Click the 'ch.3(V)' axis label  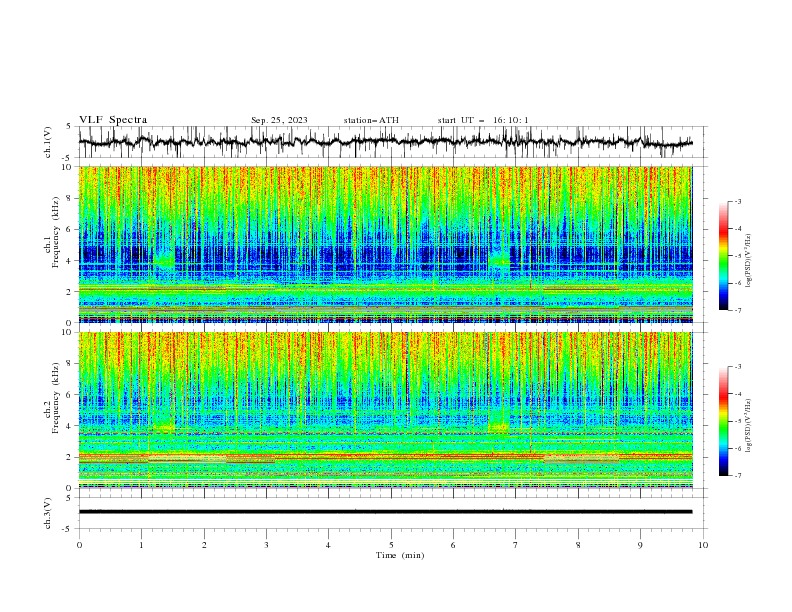pos(48,513)
